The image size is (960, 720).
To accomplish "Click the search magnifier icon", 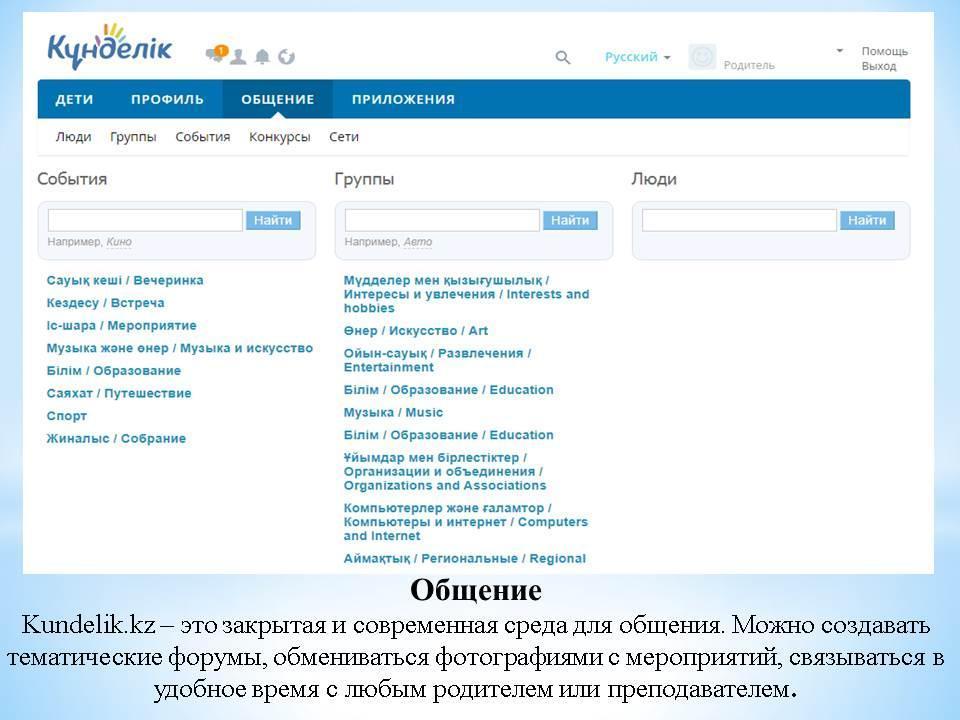I will (563, 58).
